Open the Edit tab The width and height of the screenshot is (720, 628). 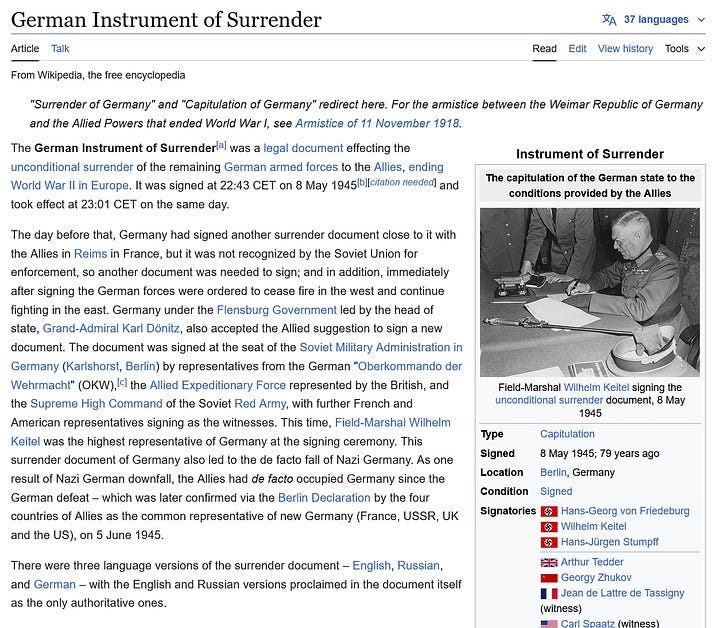577,49
